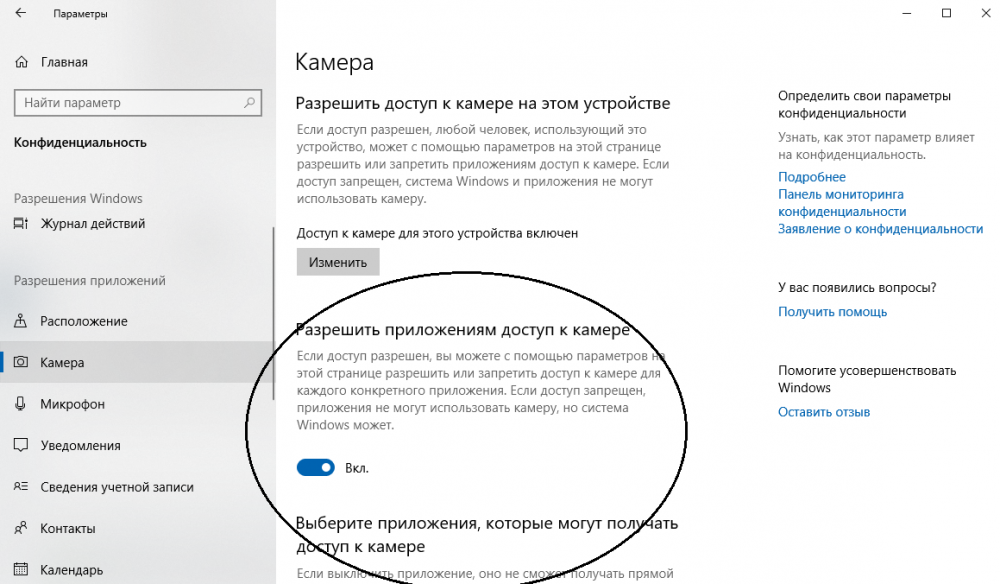Screen dimensions: 1000x584
Task: Click the Изменить button
Action: (x=338, y=262)
